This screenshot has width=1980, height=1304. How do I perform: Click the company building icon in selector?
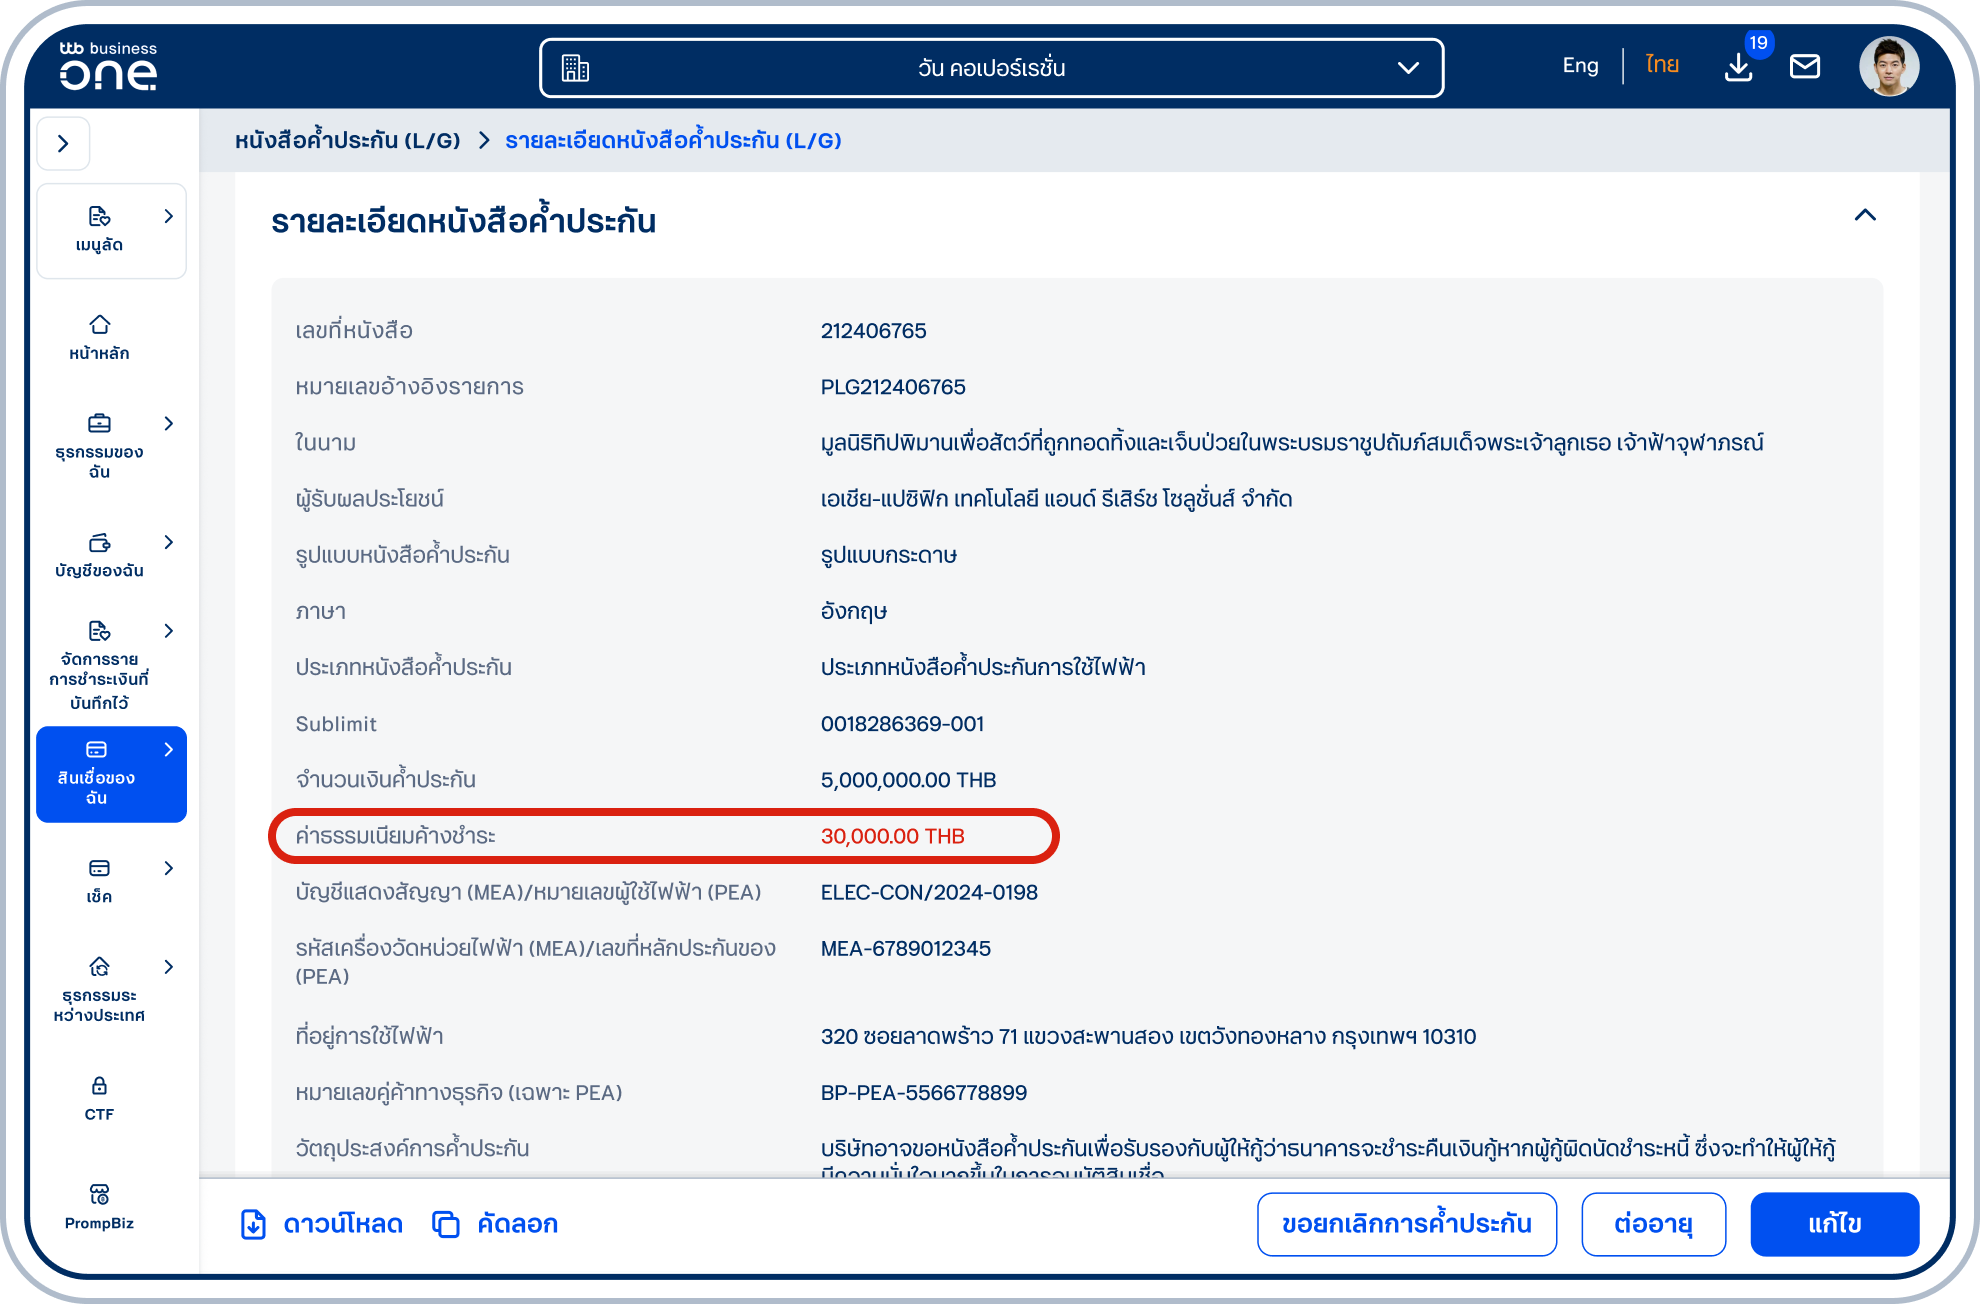(x=575, y=68)
